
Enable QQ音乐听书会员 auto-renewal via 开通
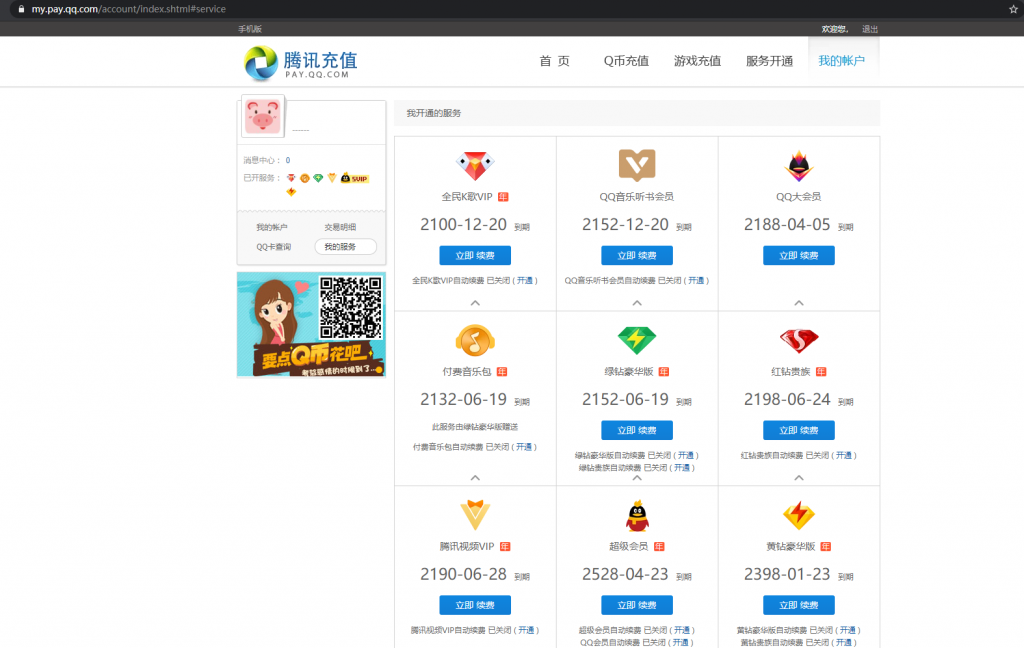tap(696, 281)
